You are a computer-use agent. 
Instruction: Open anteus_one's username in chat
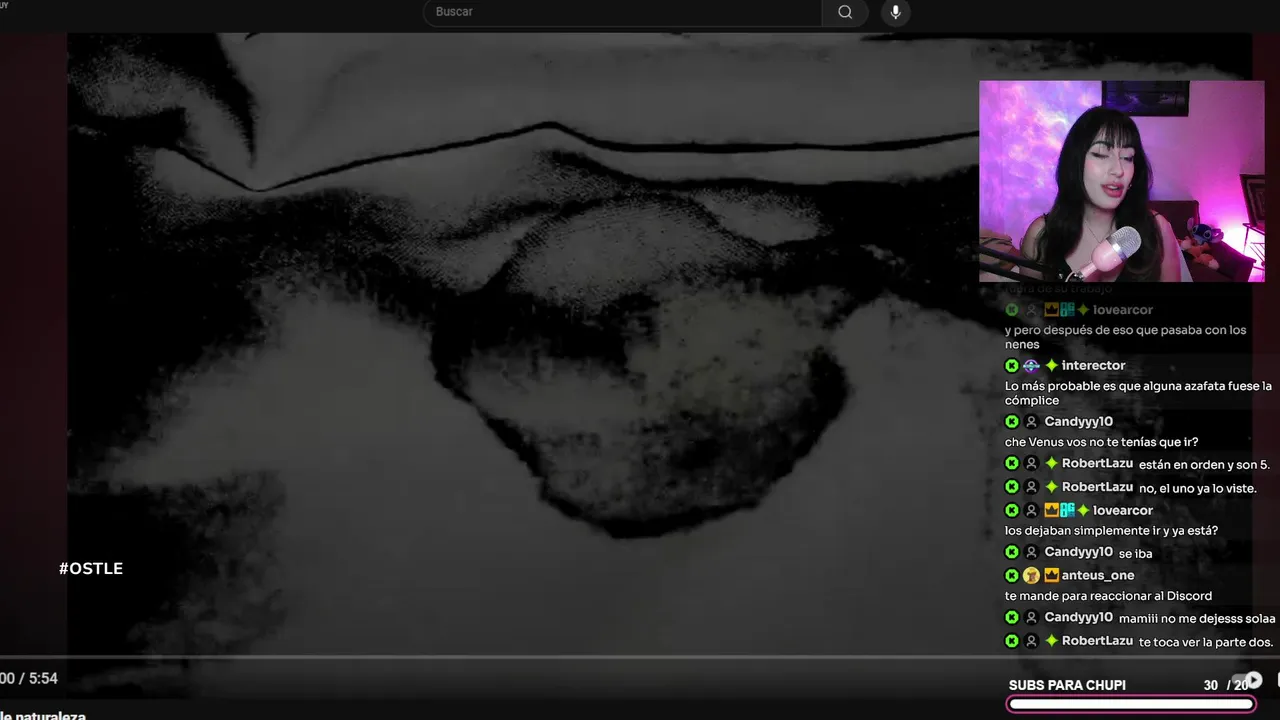tap(1098, 575)
